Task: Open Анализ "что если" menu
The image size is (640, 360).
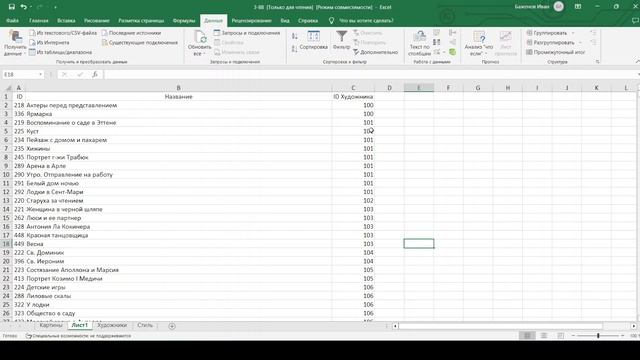Action: (479, 43)
